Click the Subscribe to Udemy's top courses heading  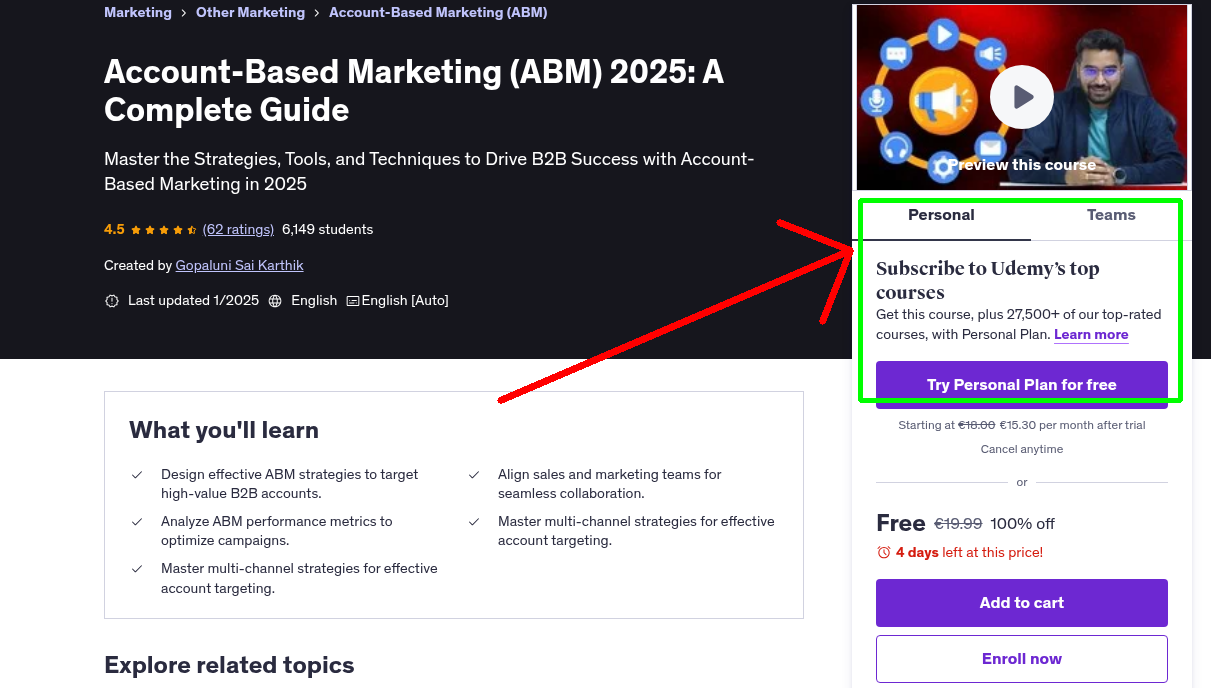[x=988, y=280]
